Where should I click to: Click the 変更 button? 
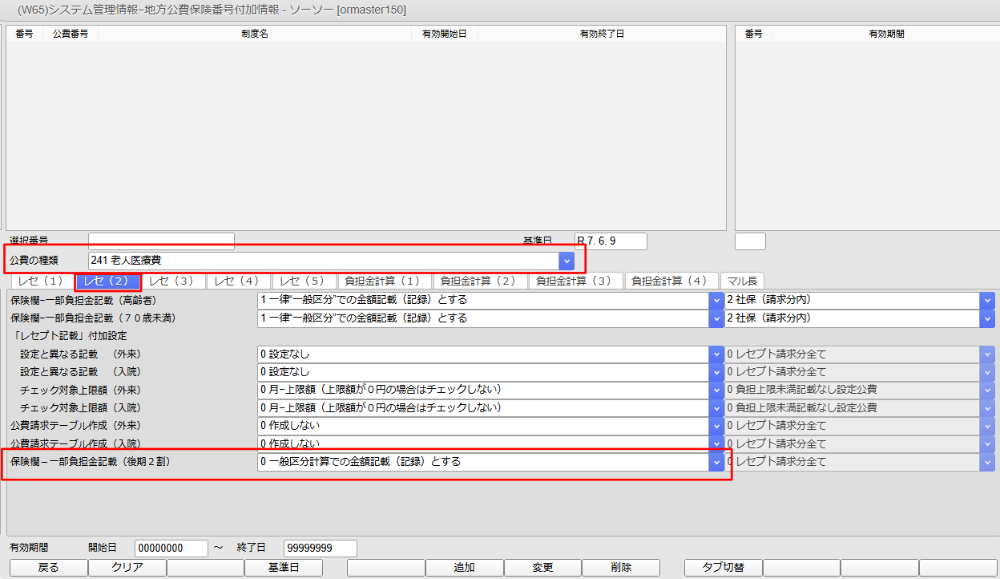tap(542, 568)
